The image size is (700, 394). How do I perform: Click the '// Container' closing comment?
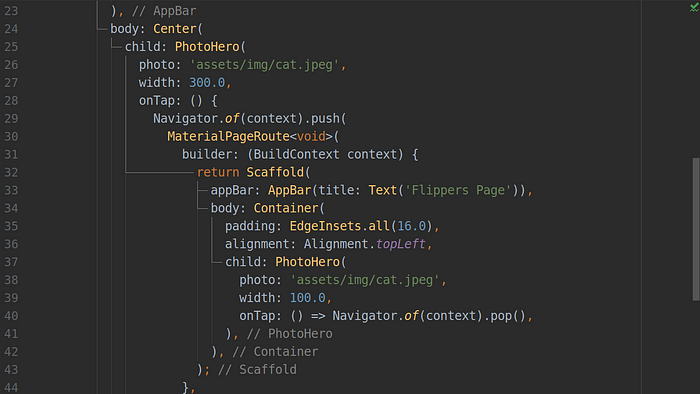pyautogui.click(x=275, y=352)
